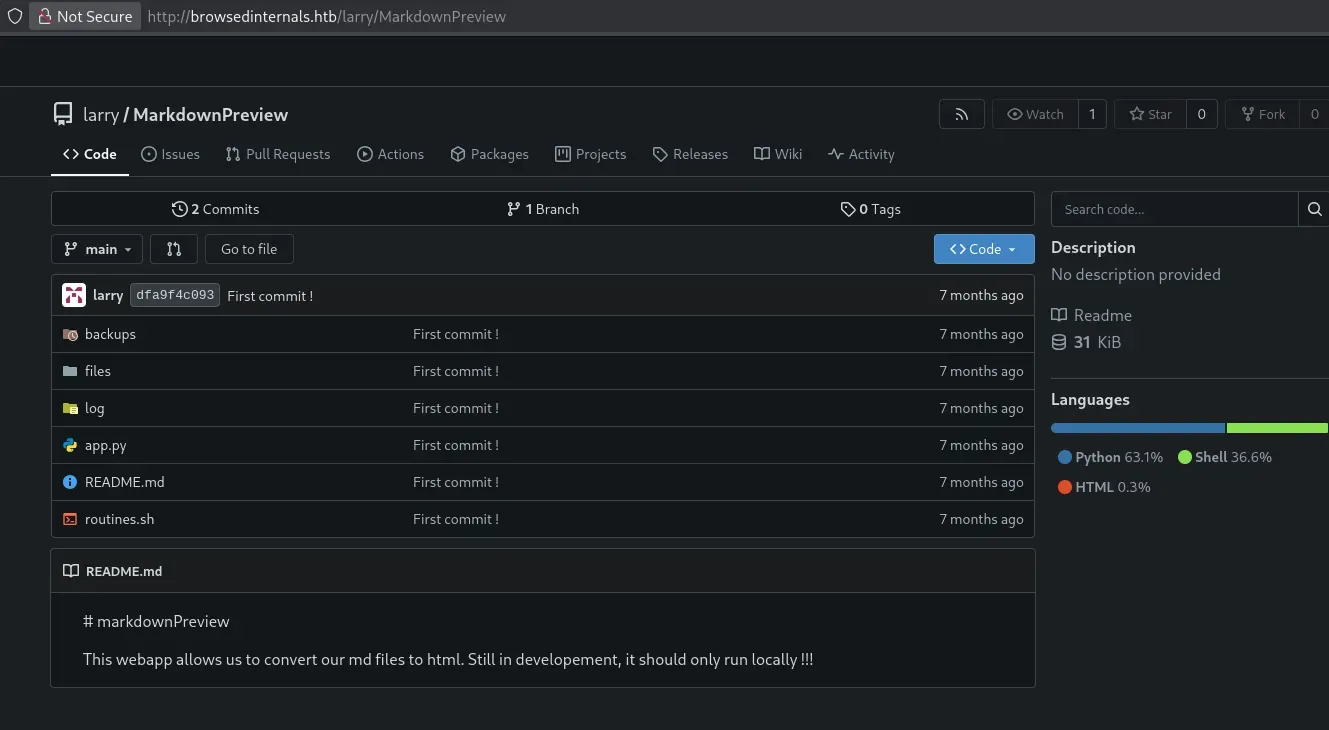Click the RSS feed icon button
Screen dimensions: 1329x730
[x=961, y=114]
